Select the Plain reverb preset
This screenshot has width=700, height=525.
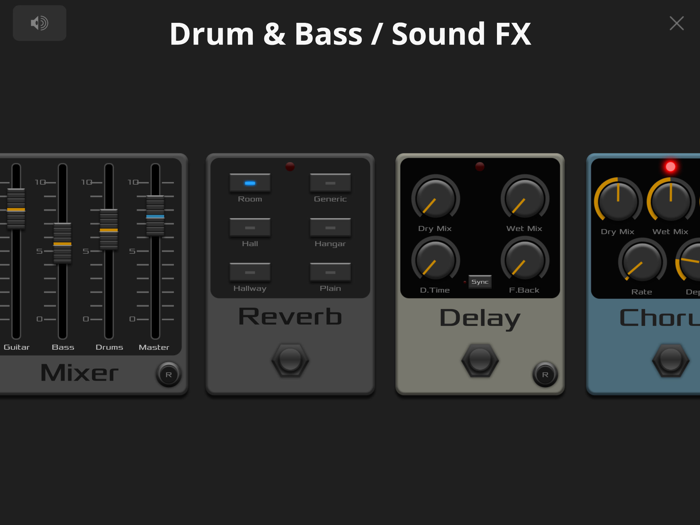pyautogui.click(x=330, y=272)
